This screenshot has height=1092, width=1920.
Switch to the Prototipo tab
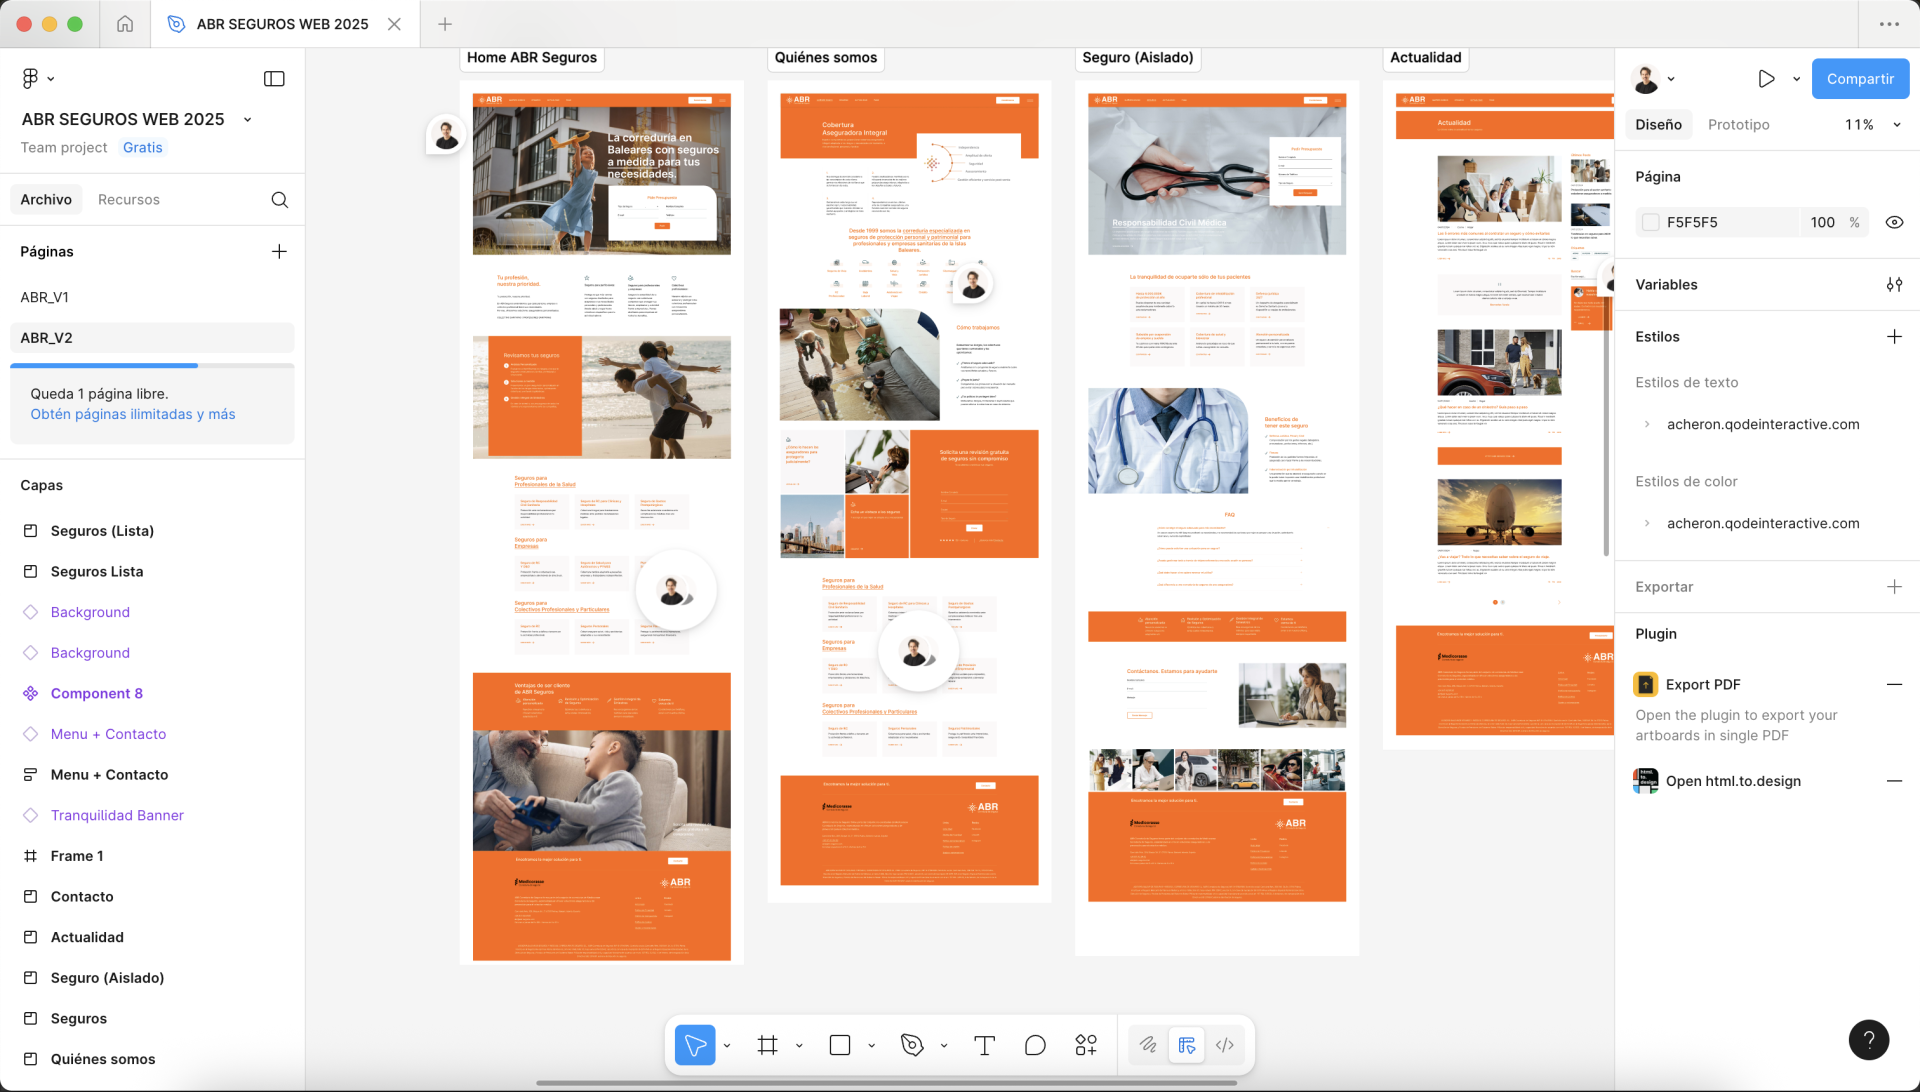point(1738,125)
